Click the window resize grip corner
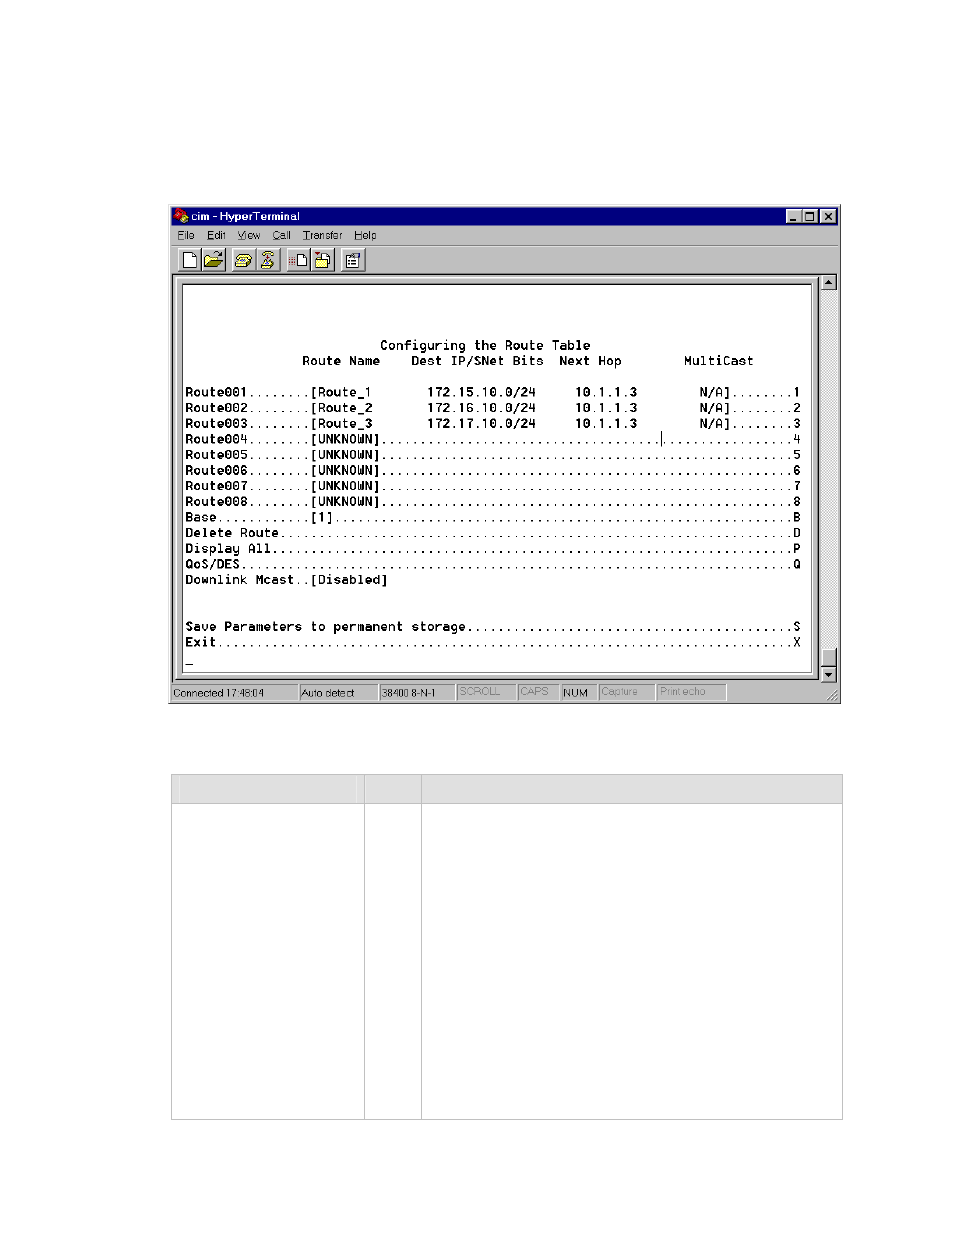Viewport: 954px width, 1235px height. click(x=832, y=695)
